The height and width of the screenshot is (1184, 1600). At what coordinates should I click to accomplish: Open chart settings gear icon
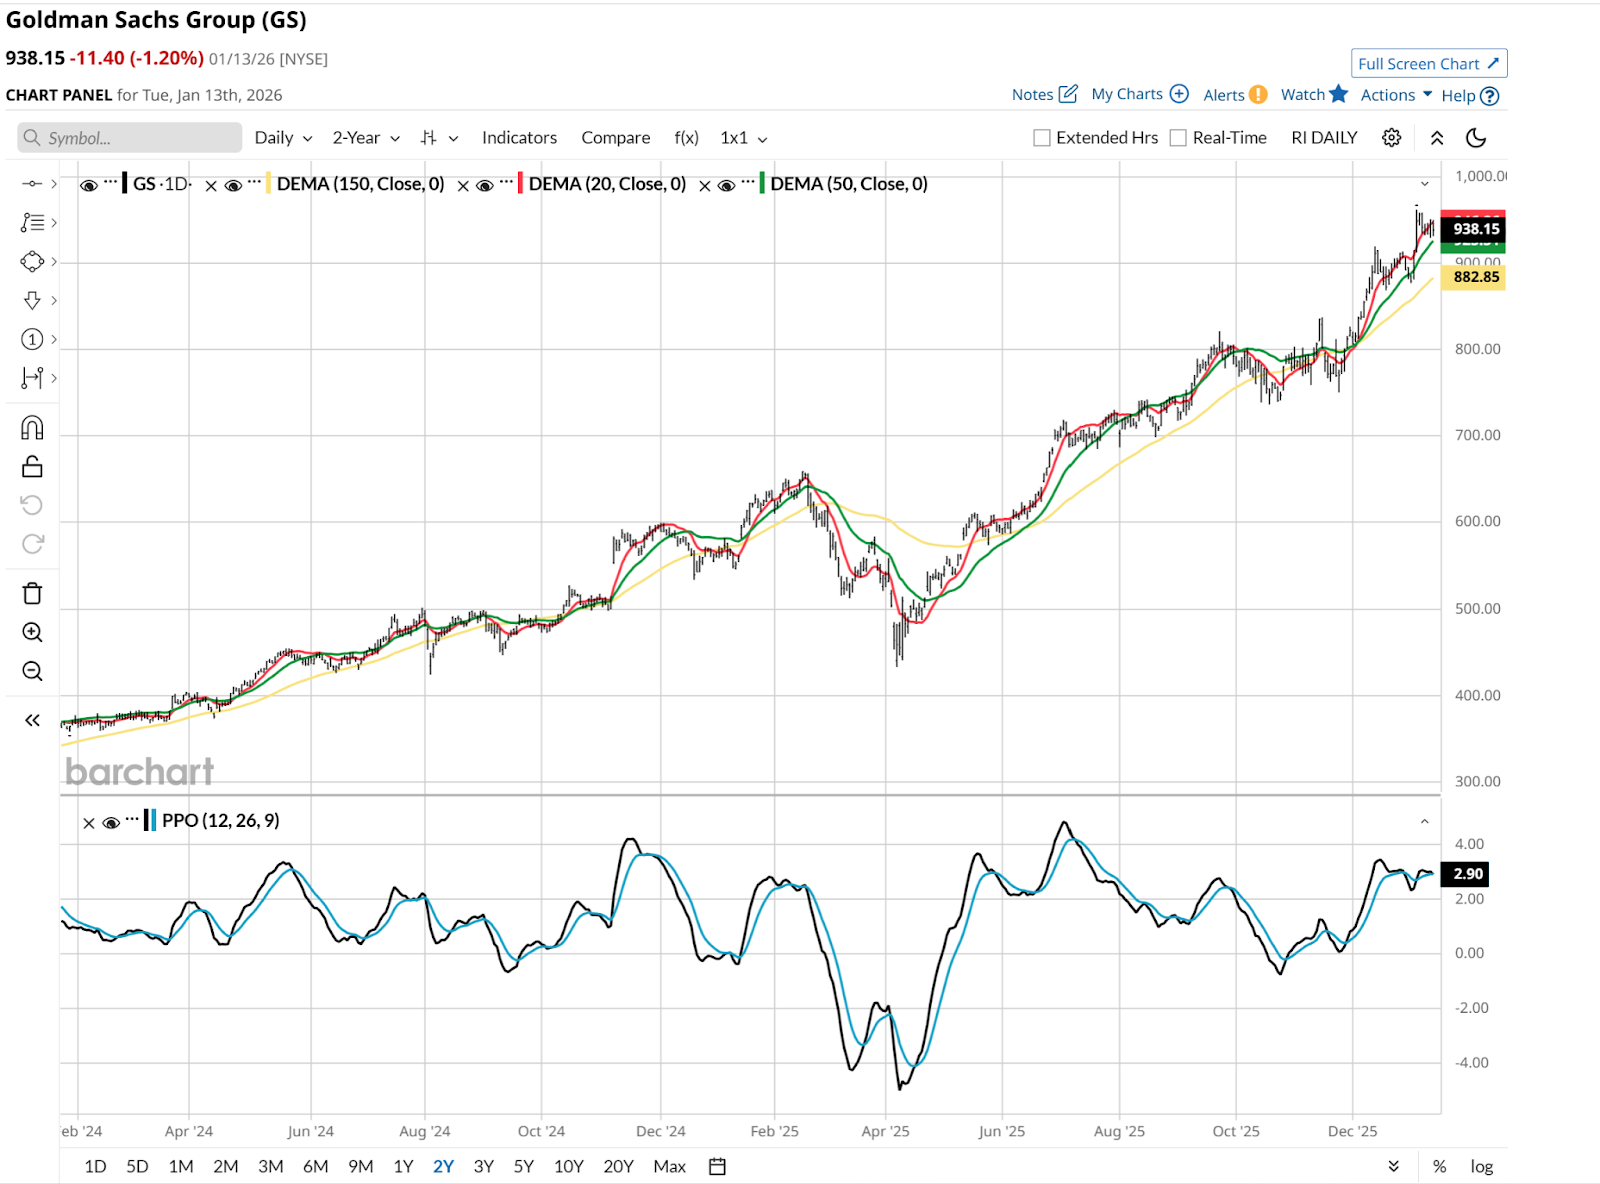click(x=1391, y=138)
